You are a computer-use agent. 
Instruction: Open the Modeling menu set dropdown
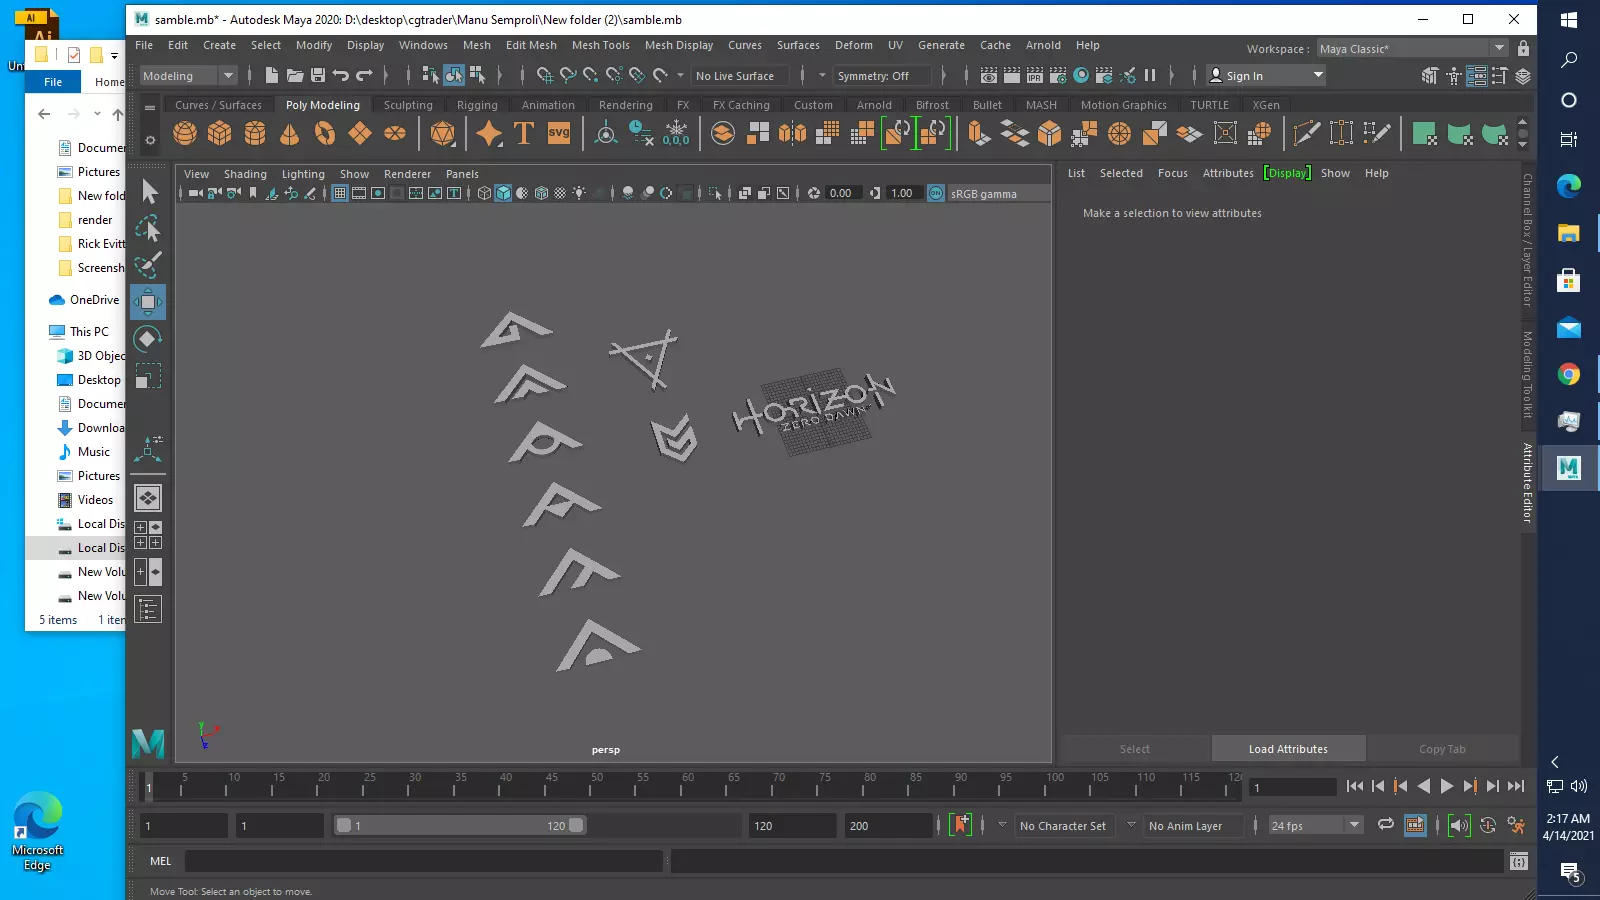188,76
